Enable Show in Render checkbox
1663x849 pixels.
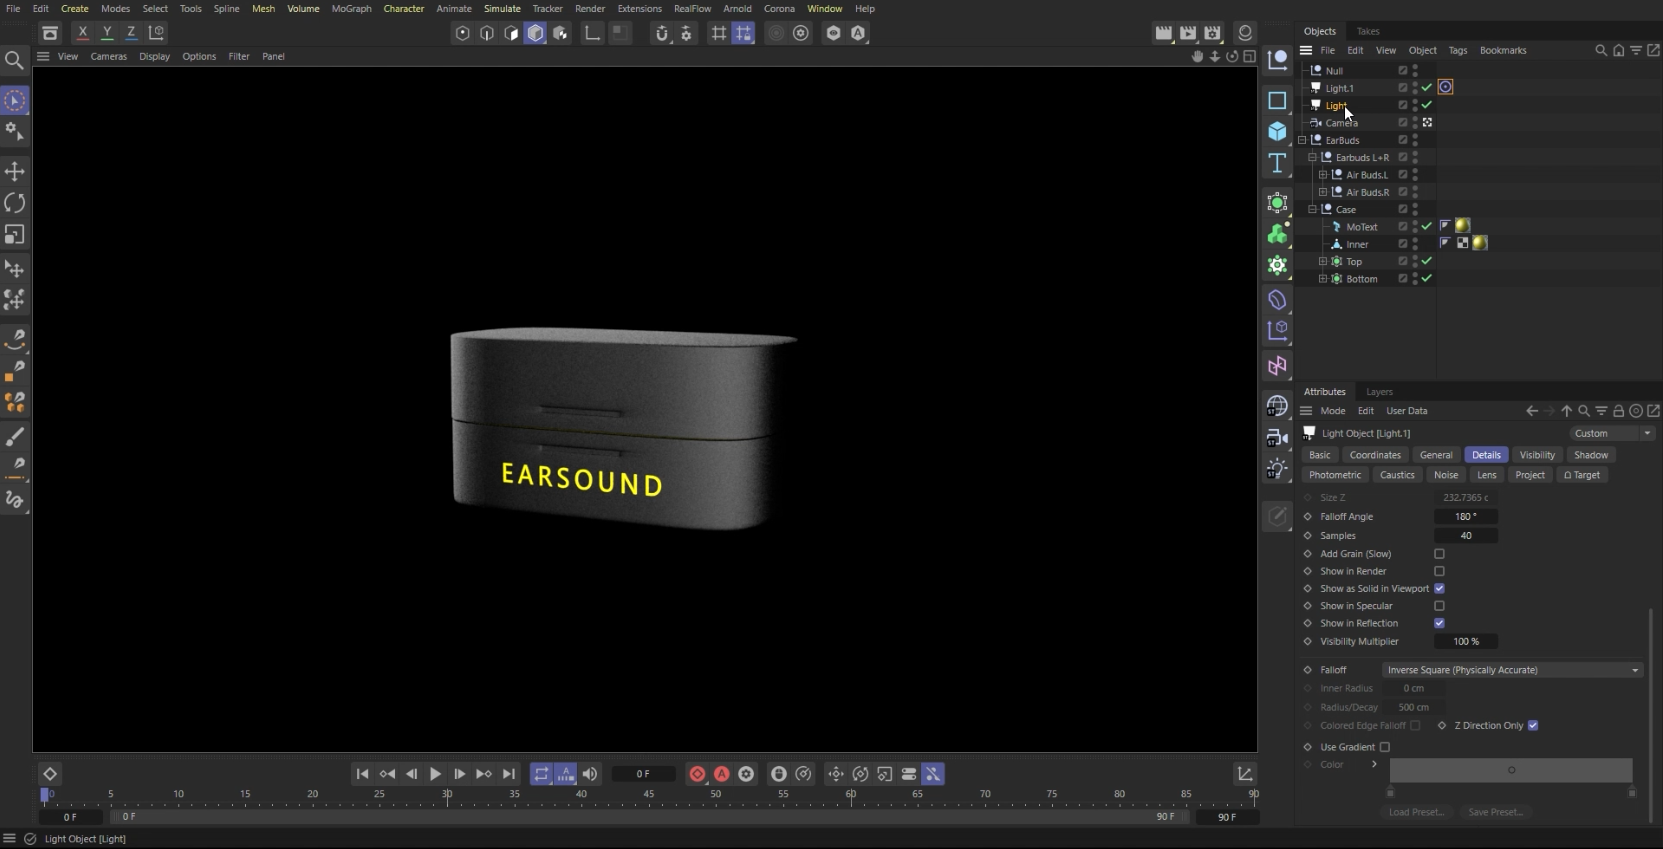[x=1439, y=572]
